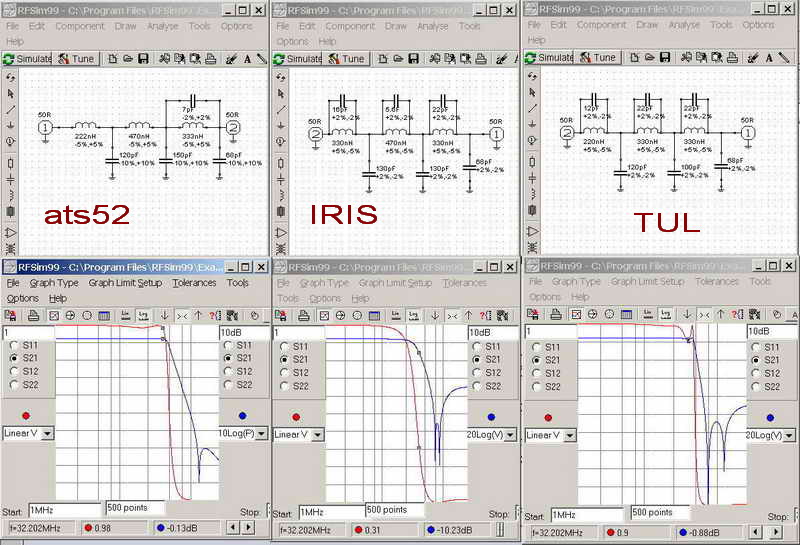Pick the resistor component in ats52 window
The height and width of the screenshot is (545, 800).
coord(11,164)
